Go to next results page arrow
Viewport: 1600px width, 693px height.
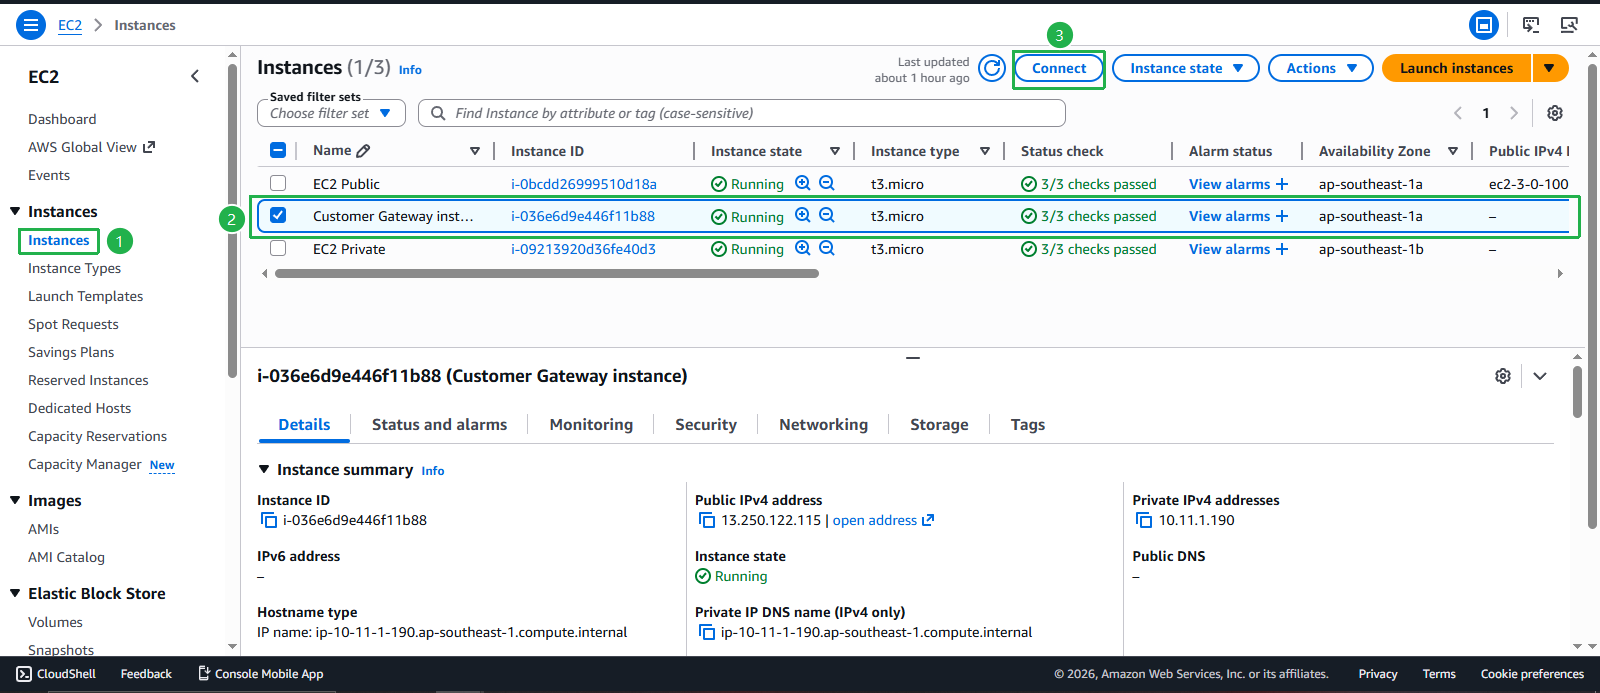pos(1514,113)
